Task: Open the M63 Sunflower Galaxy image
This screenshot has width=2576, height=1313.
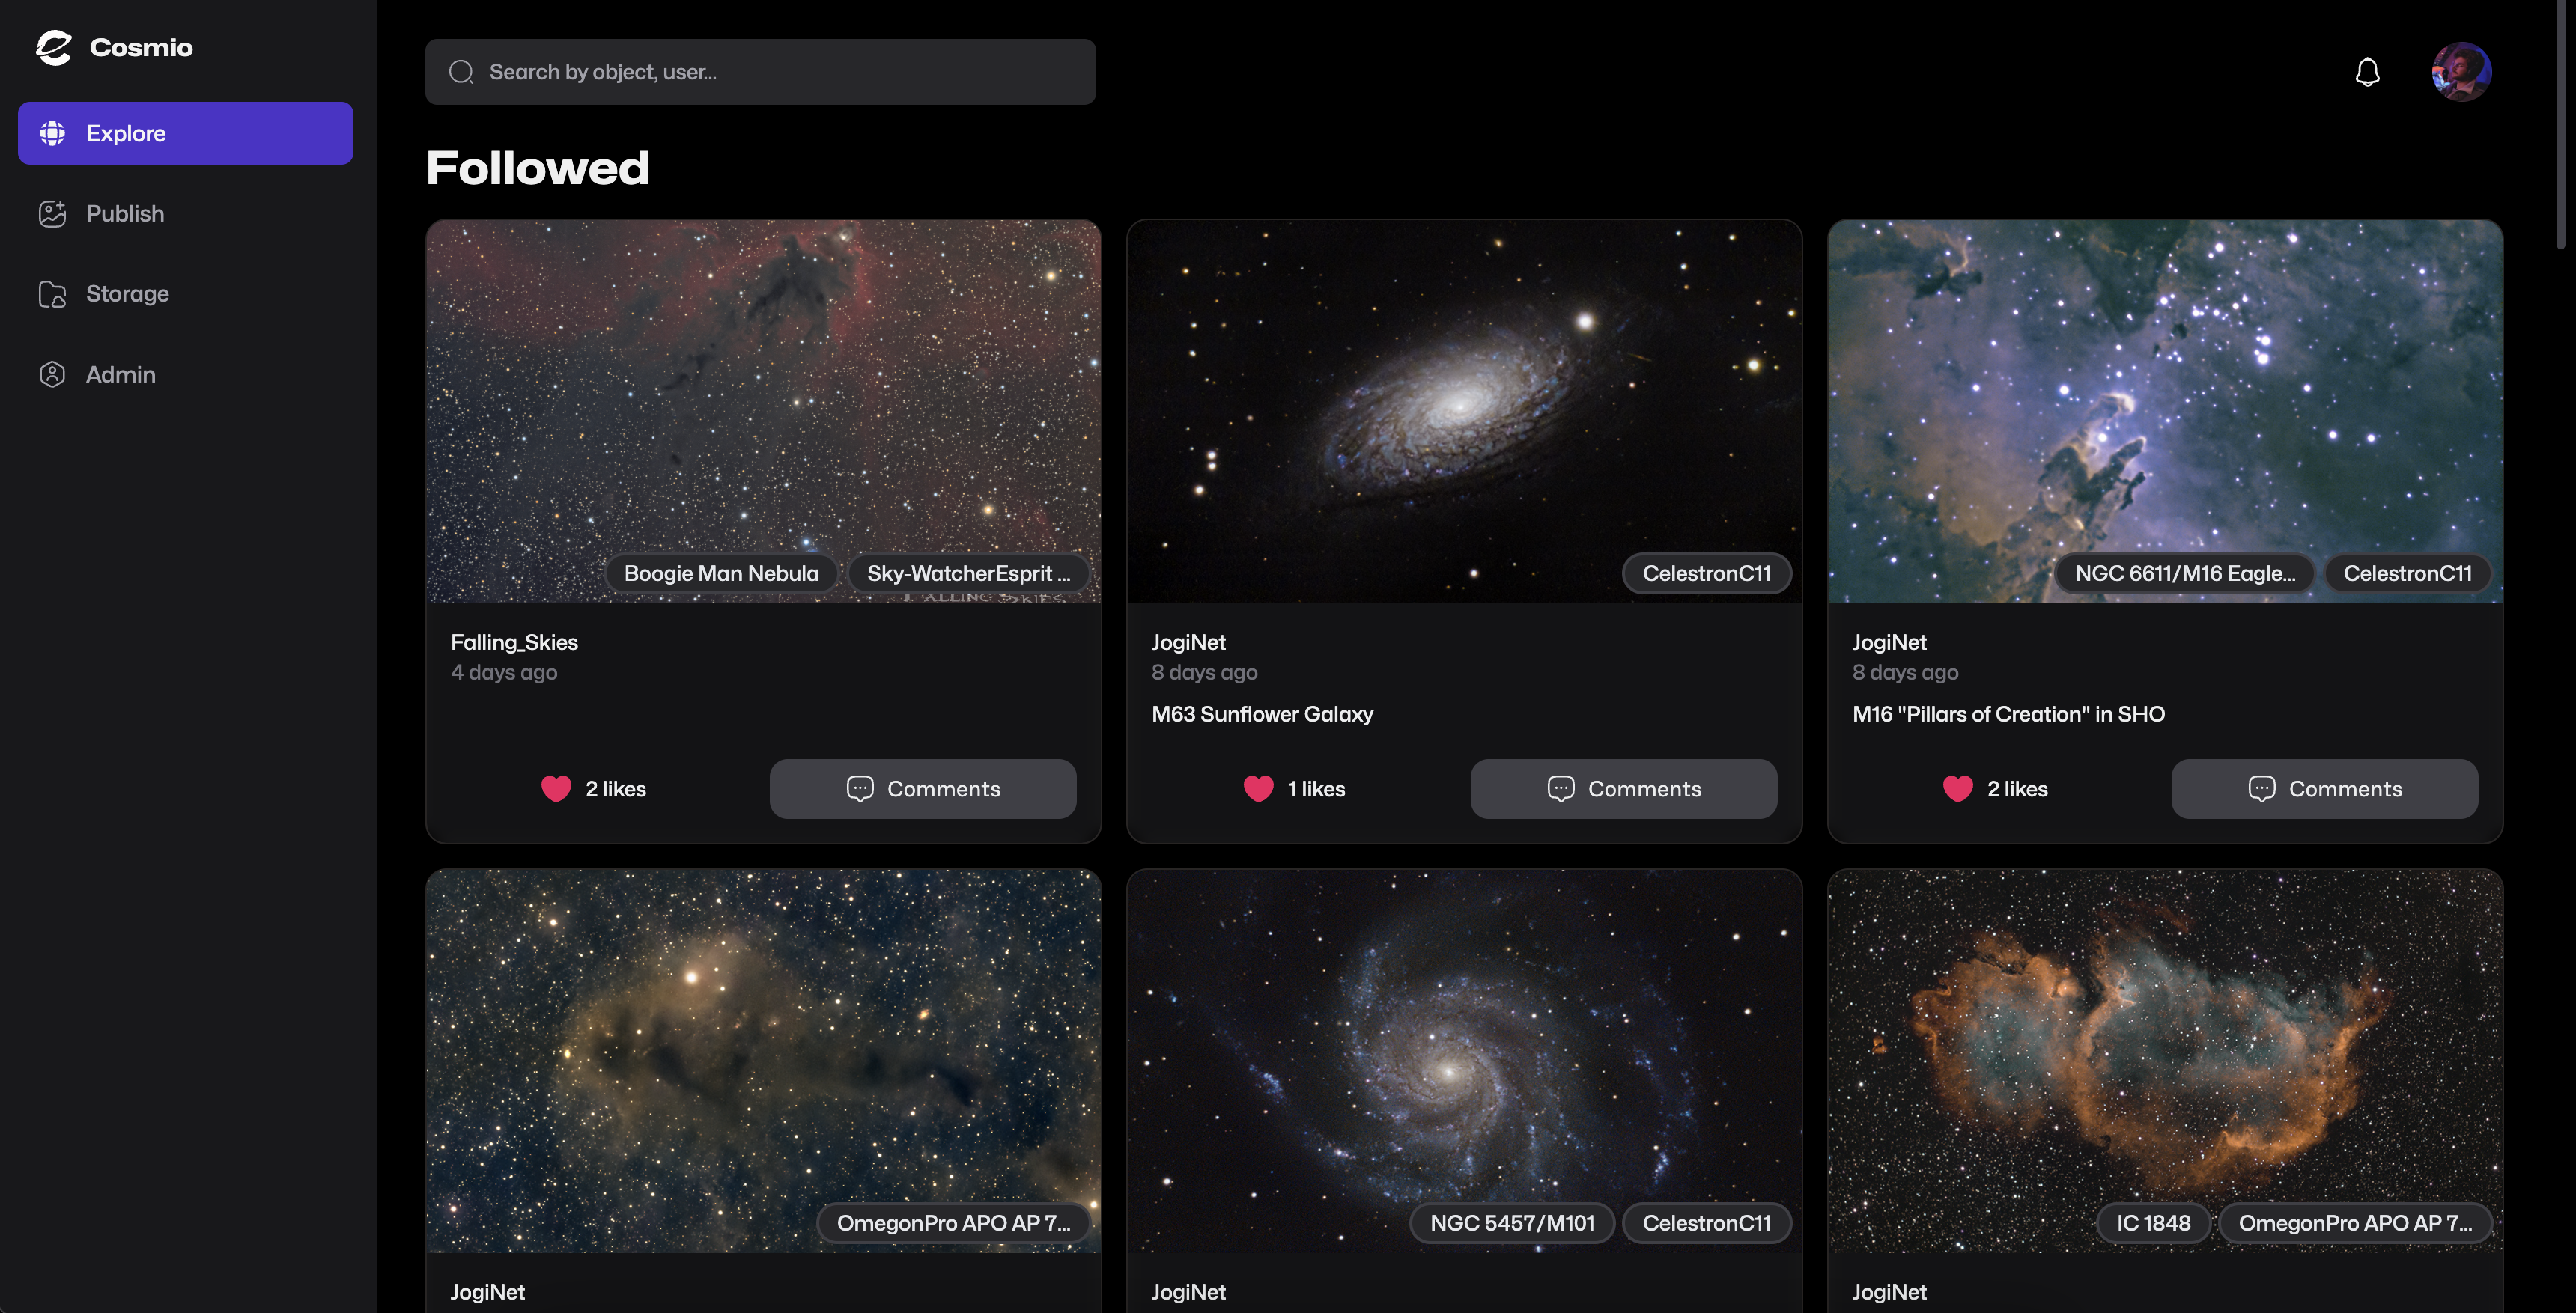Action: coord(1464,400)
